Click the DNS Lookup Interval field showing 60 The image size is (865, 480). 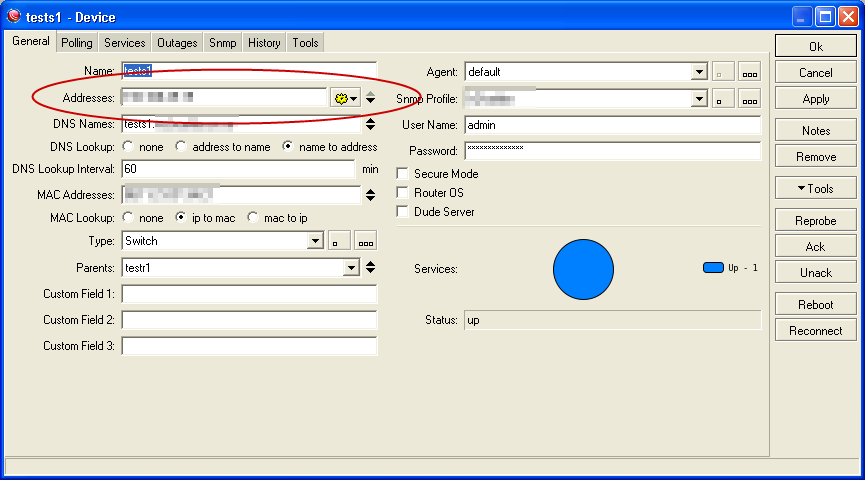click(x=238, y=169)
